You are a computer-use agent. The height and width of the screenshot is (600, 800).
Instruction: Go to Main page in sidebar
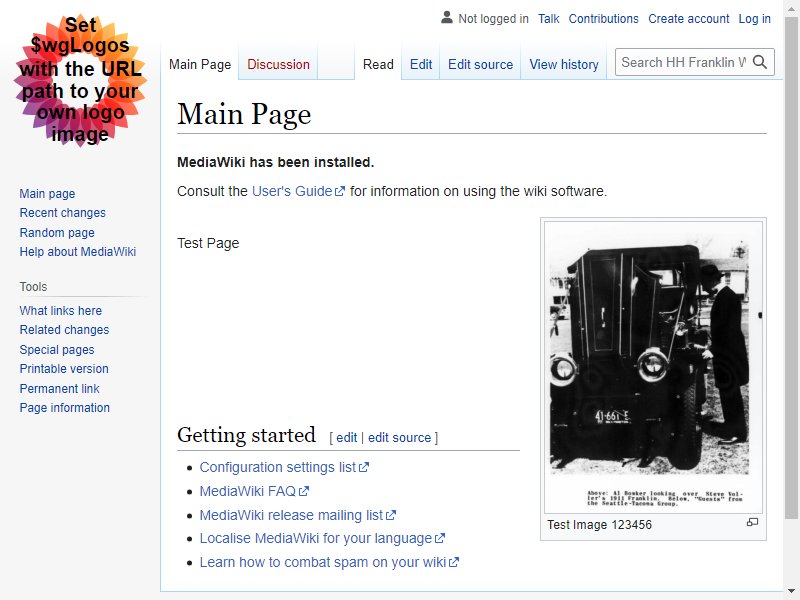[x=47, y=194]
